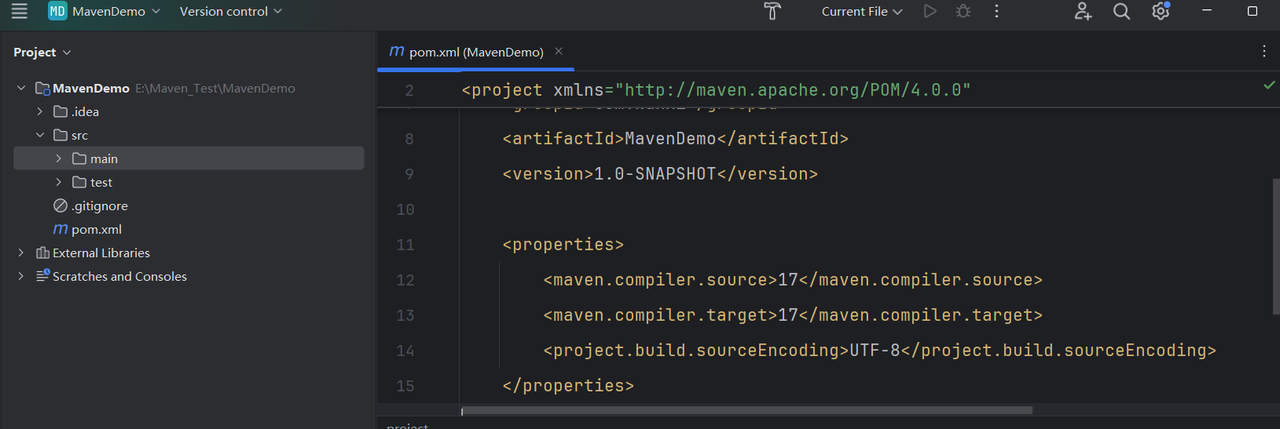This screenshot has height=429, width=1280.
Task: Open the Version control dropdown
Action: pos(230,12)
